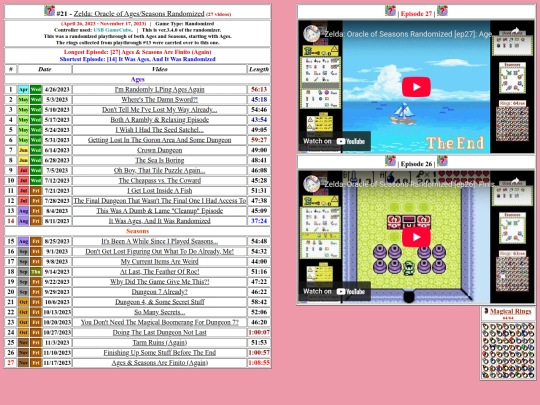Open My Current Items Are Weird
Screen dimensions: 540x405
click(x=159, y=261)
